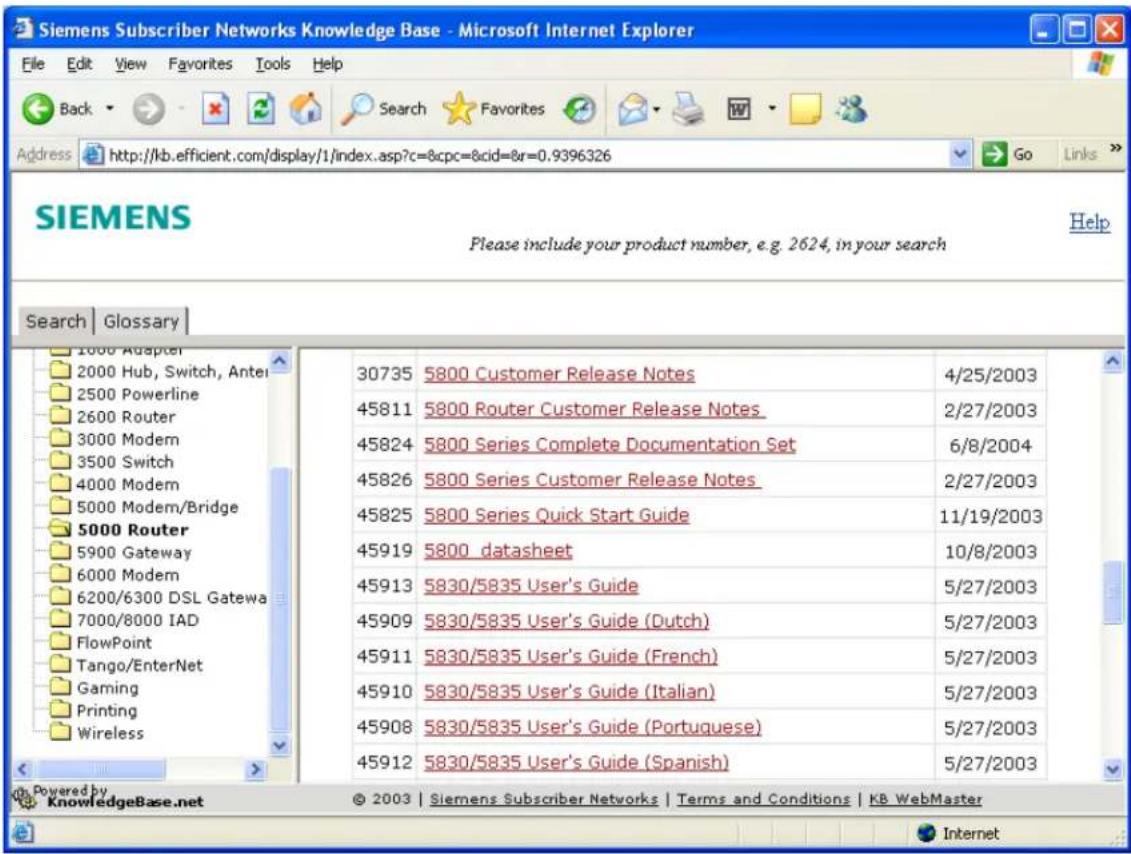Open the Terms and Conditions link
The width and height of the screenshot is (1131, 854).
point(763,799)
